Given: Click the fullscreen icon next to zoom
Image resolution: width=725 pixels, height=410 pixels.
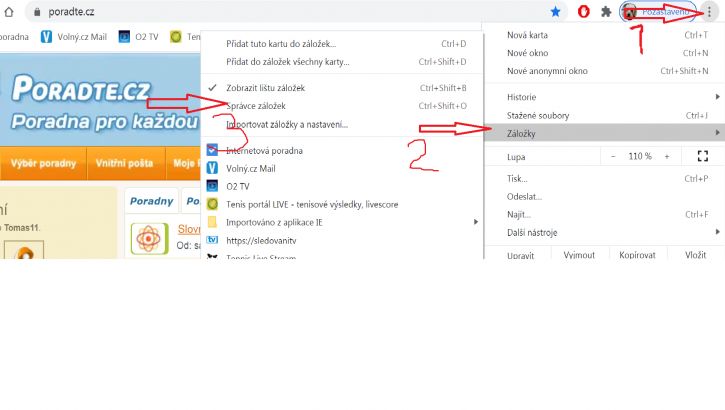Looking at the screenshot, I should [x=702, y=156].
